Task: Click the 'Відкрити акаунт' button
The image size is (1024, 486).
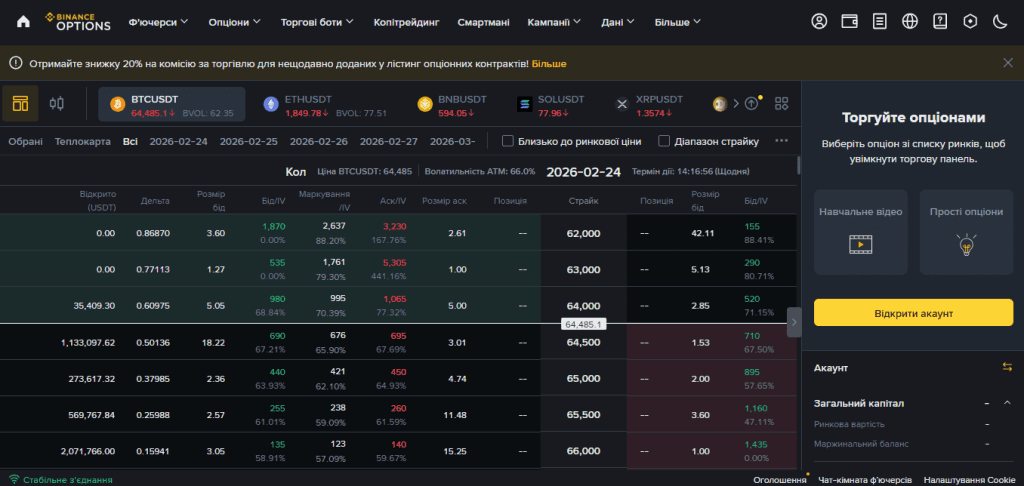Action: pos(914,313)
